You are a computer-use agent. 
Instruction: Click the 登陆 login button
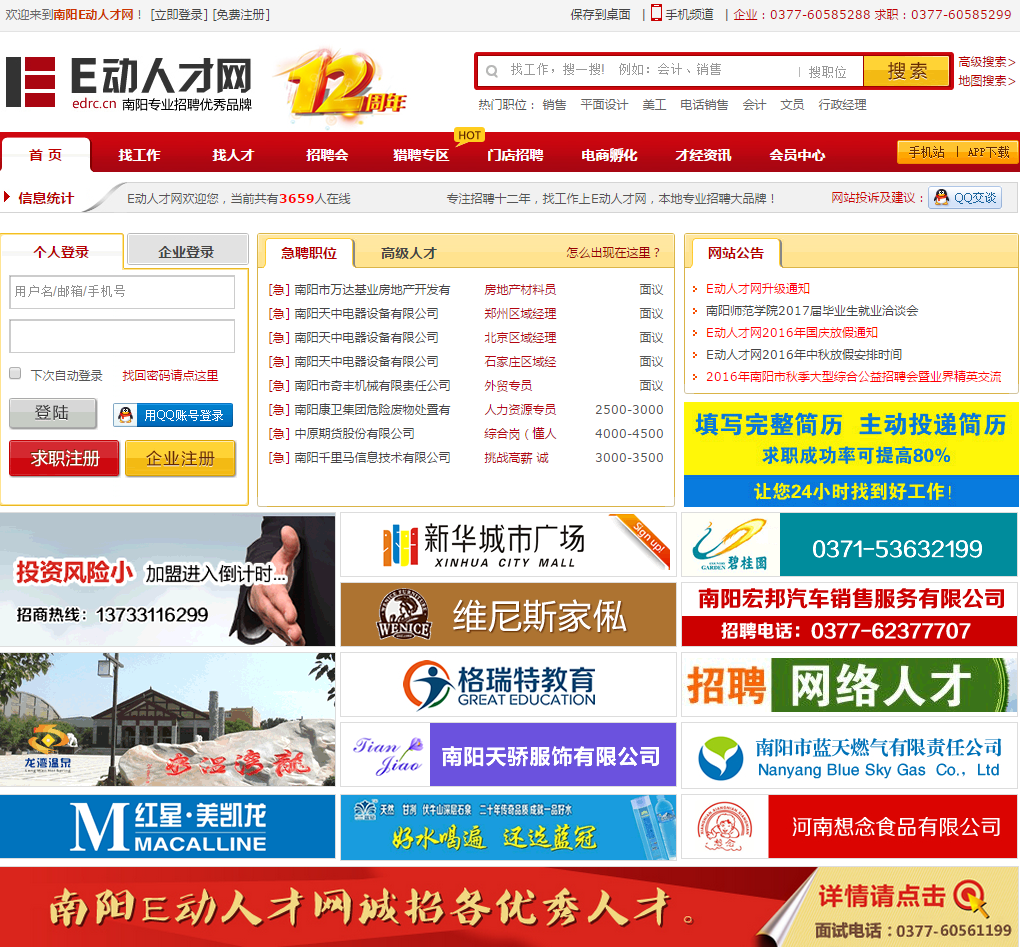pos(53,413)
